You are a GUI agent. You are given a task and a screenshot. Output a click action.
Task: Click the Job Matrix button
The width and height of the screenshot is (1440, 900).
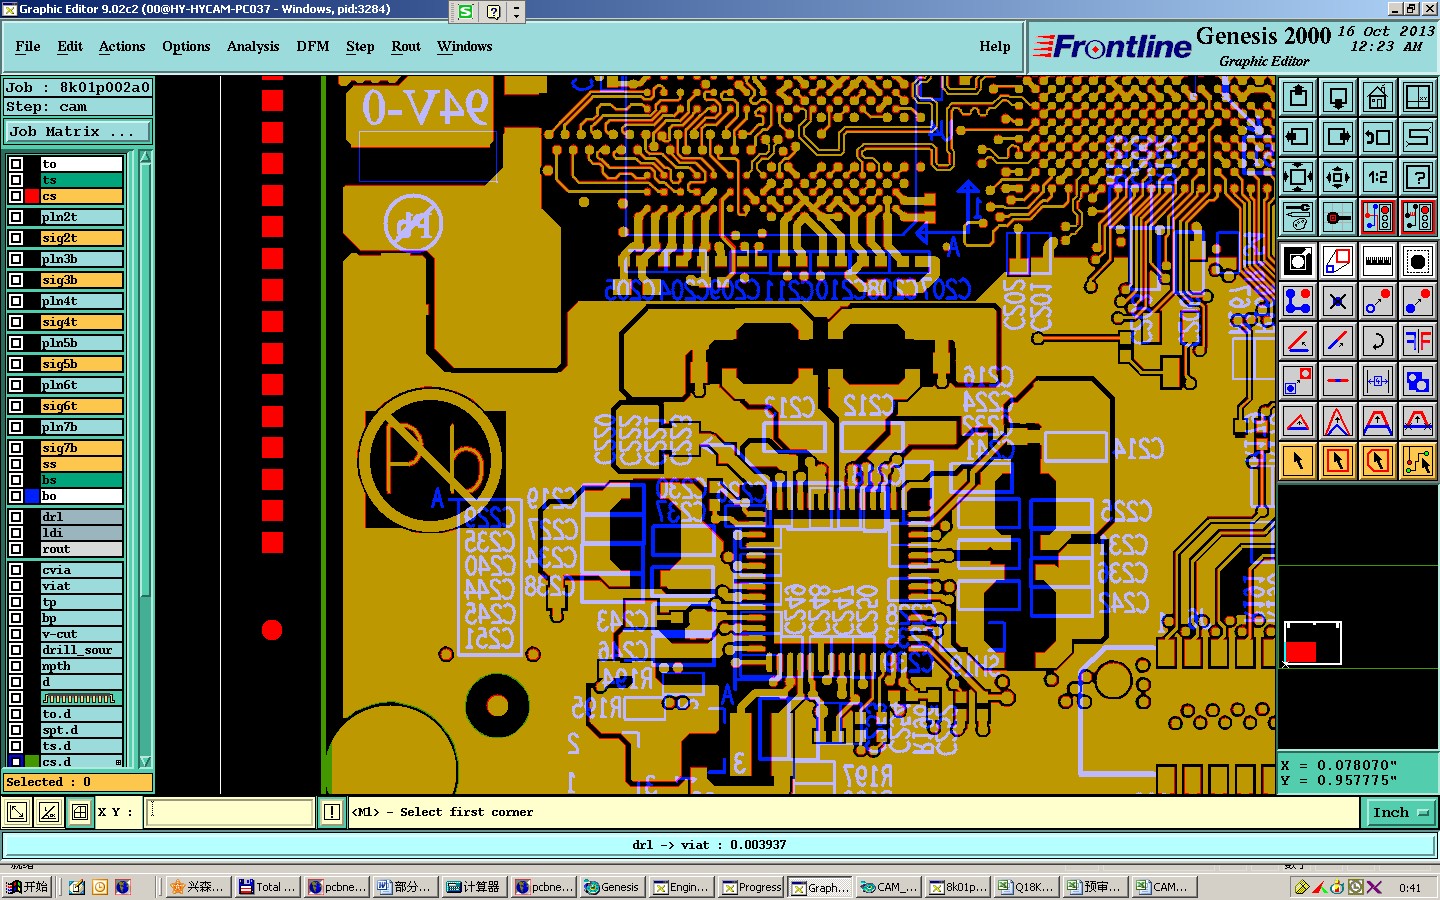tap(77, 132)
